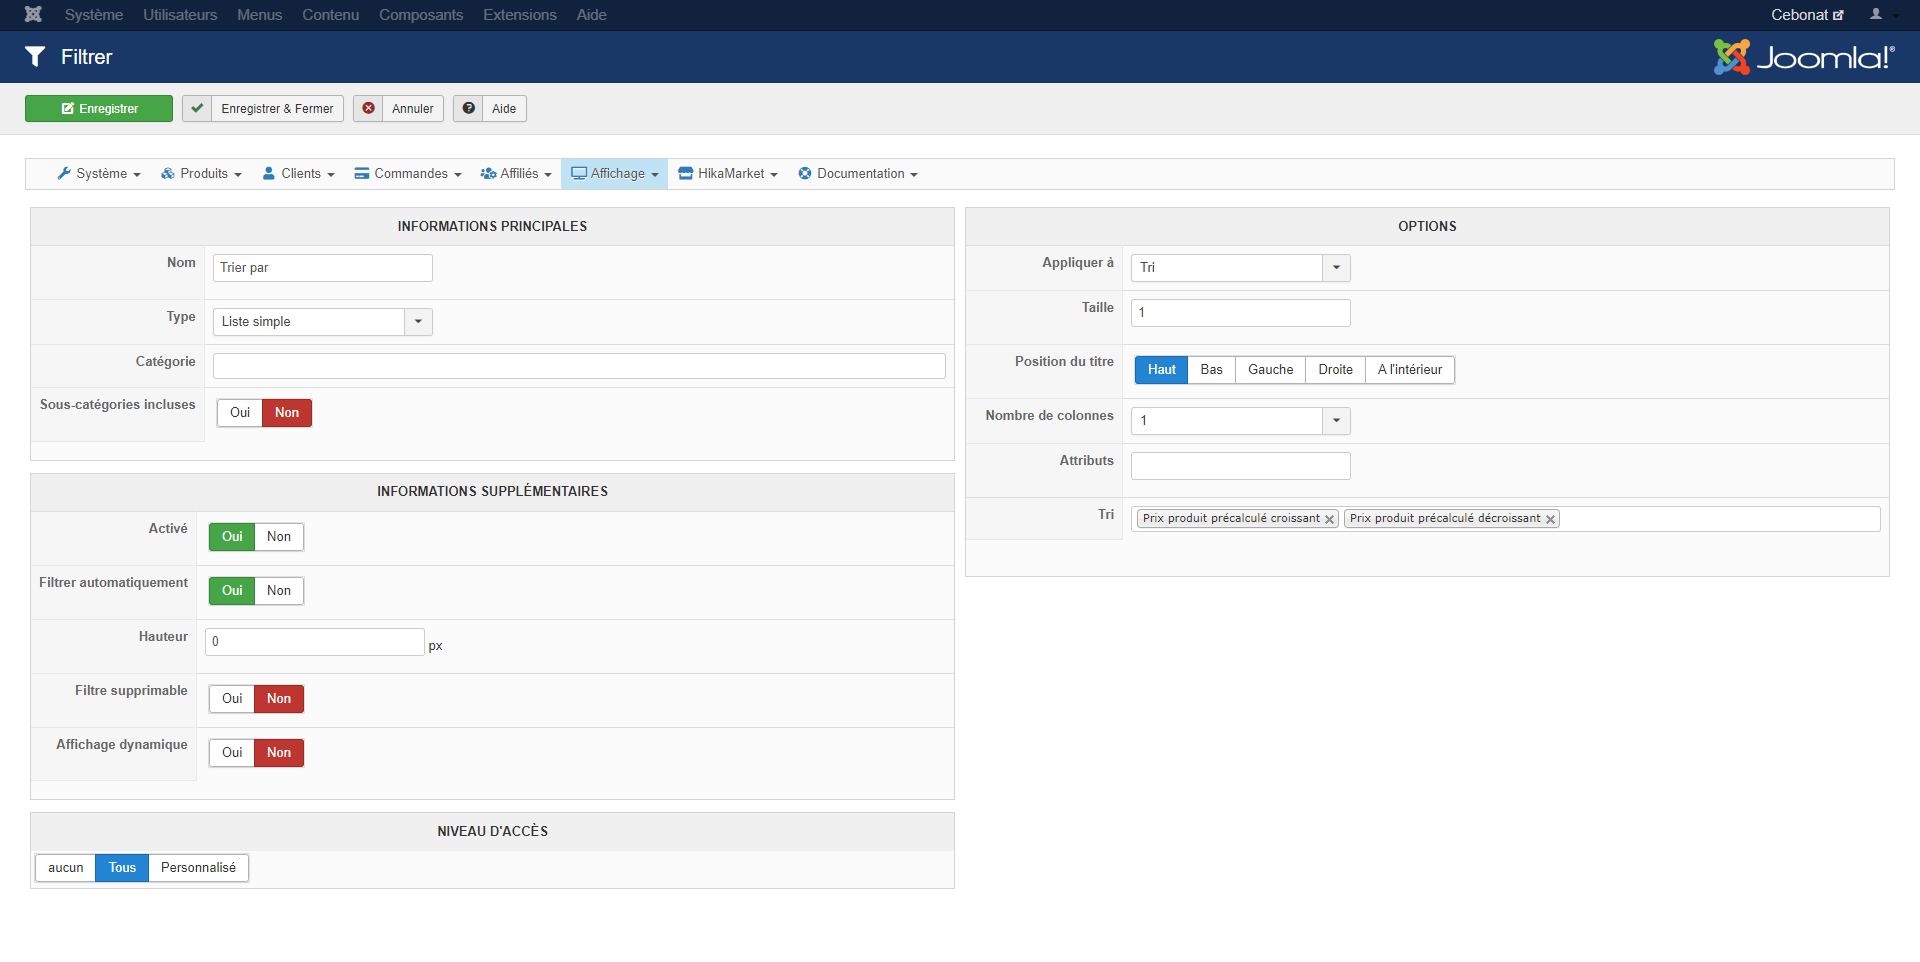Click the person icon beside Clients

point(269,173)
